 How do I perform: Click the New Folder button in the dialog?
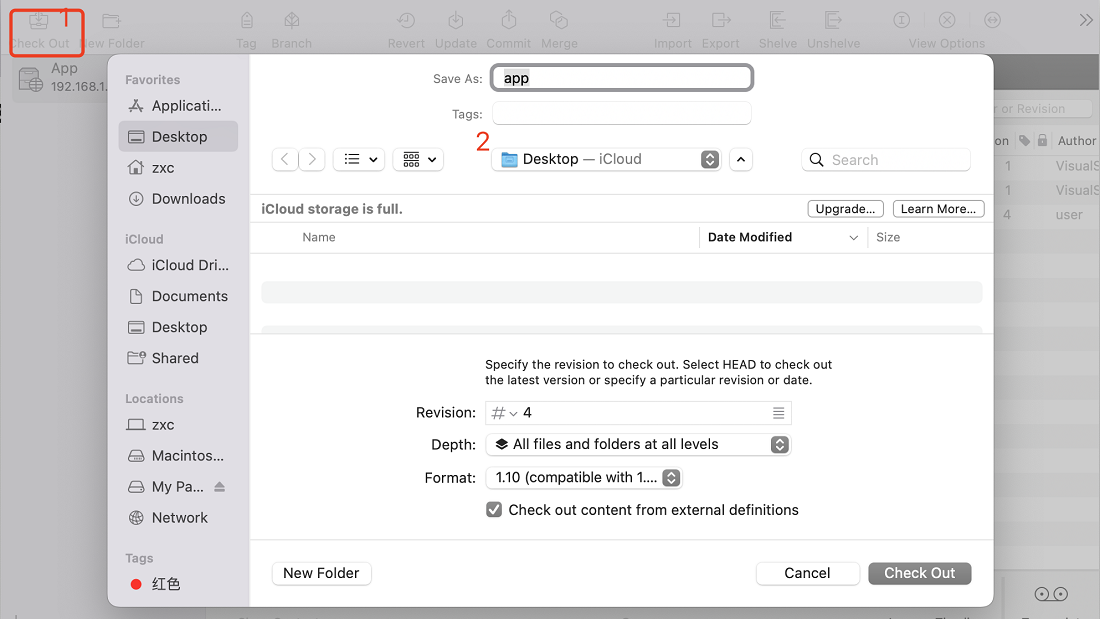[321, 573]
